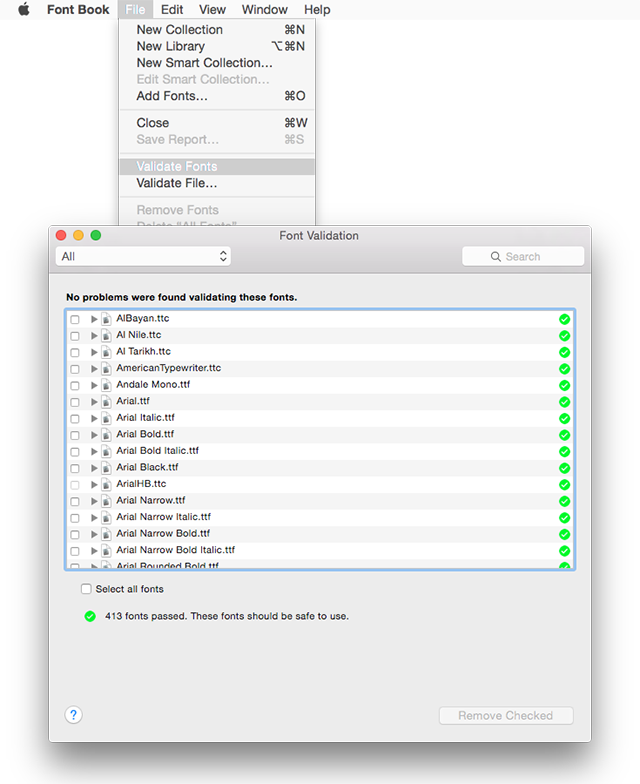The image size is (640, 784).
Task: Select New Collection in the File menu
Action: tap(217, 30)
